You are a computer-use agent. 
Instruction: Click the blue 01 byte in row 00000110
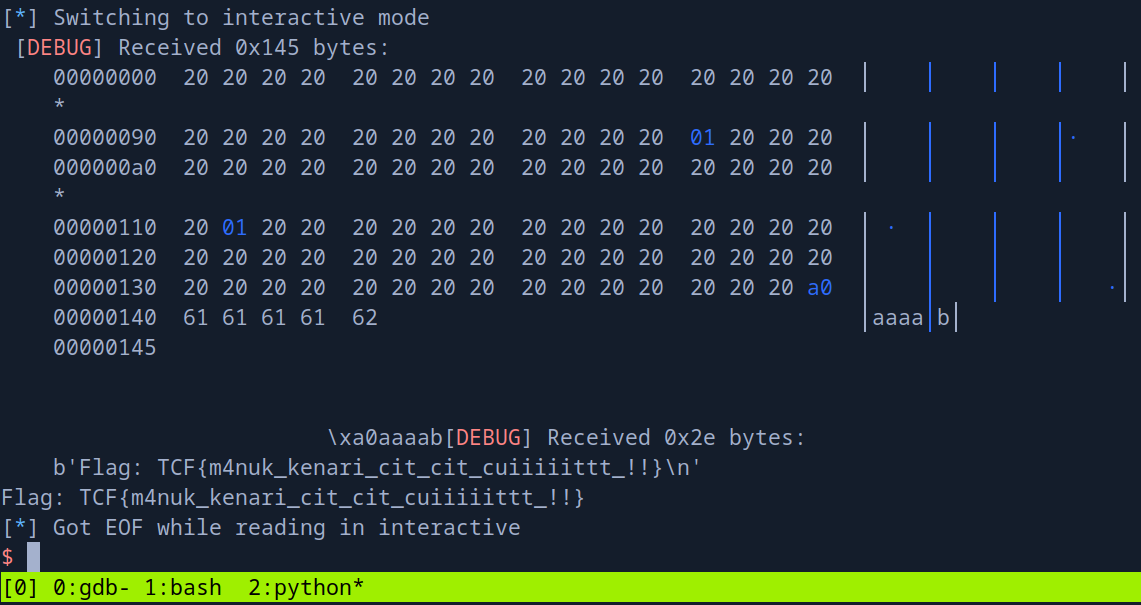pos(234,228)
